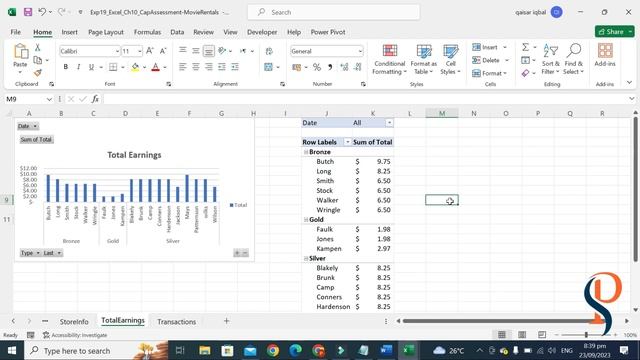Increase font size with the large A

pos(150,51)
